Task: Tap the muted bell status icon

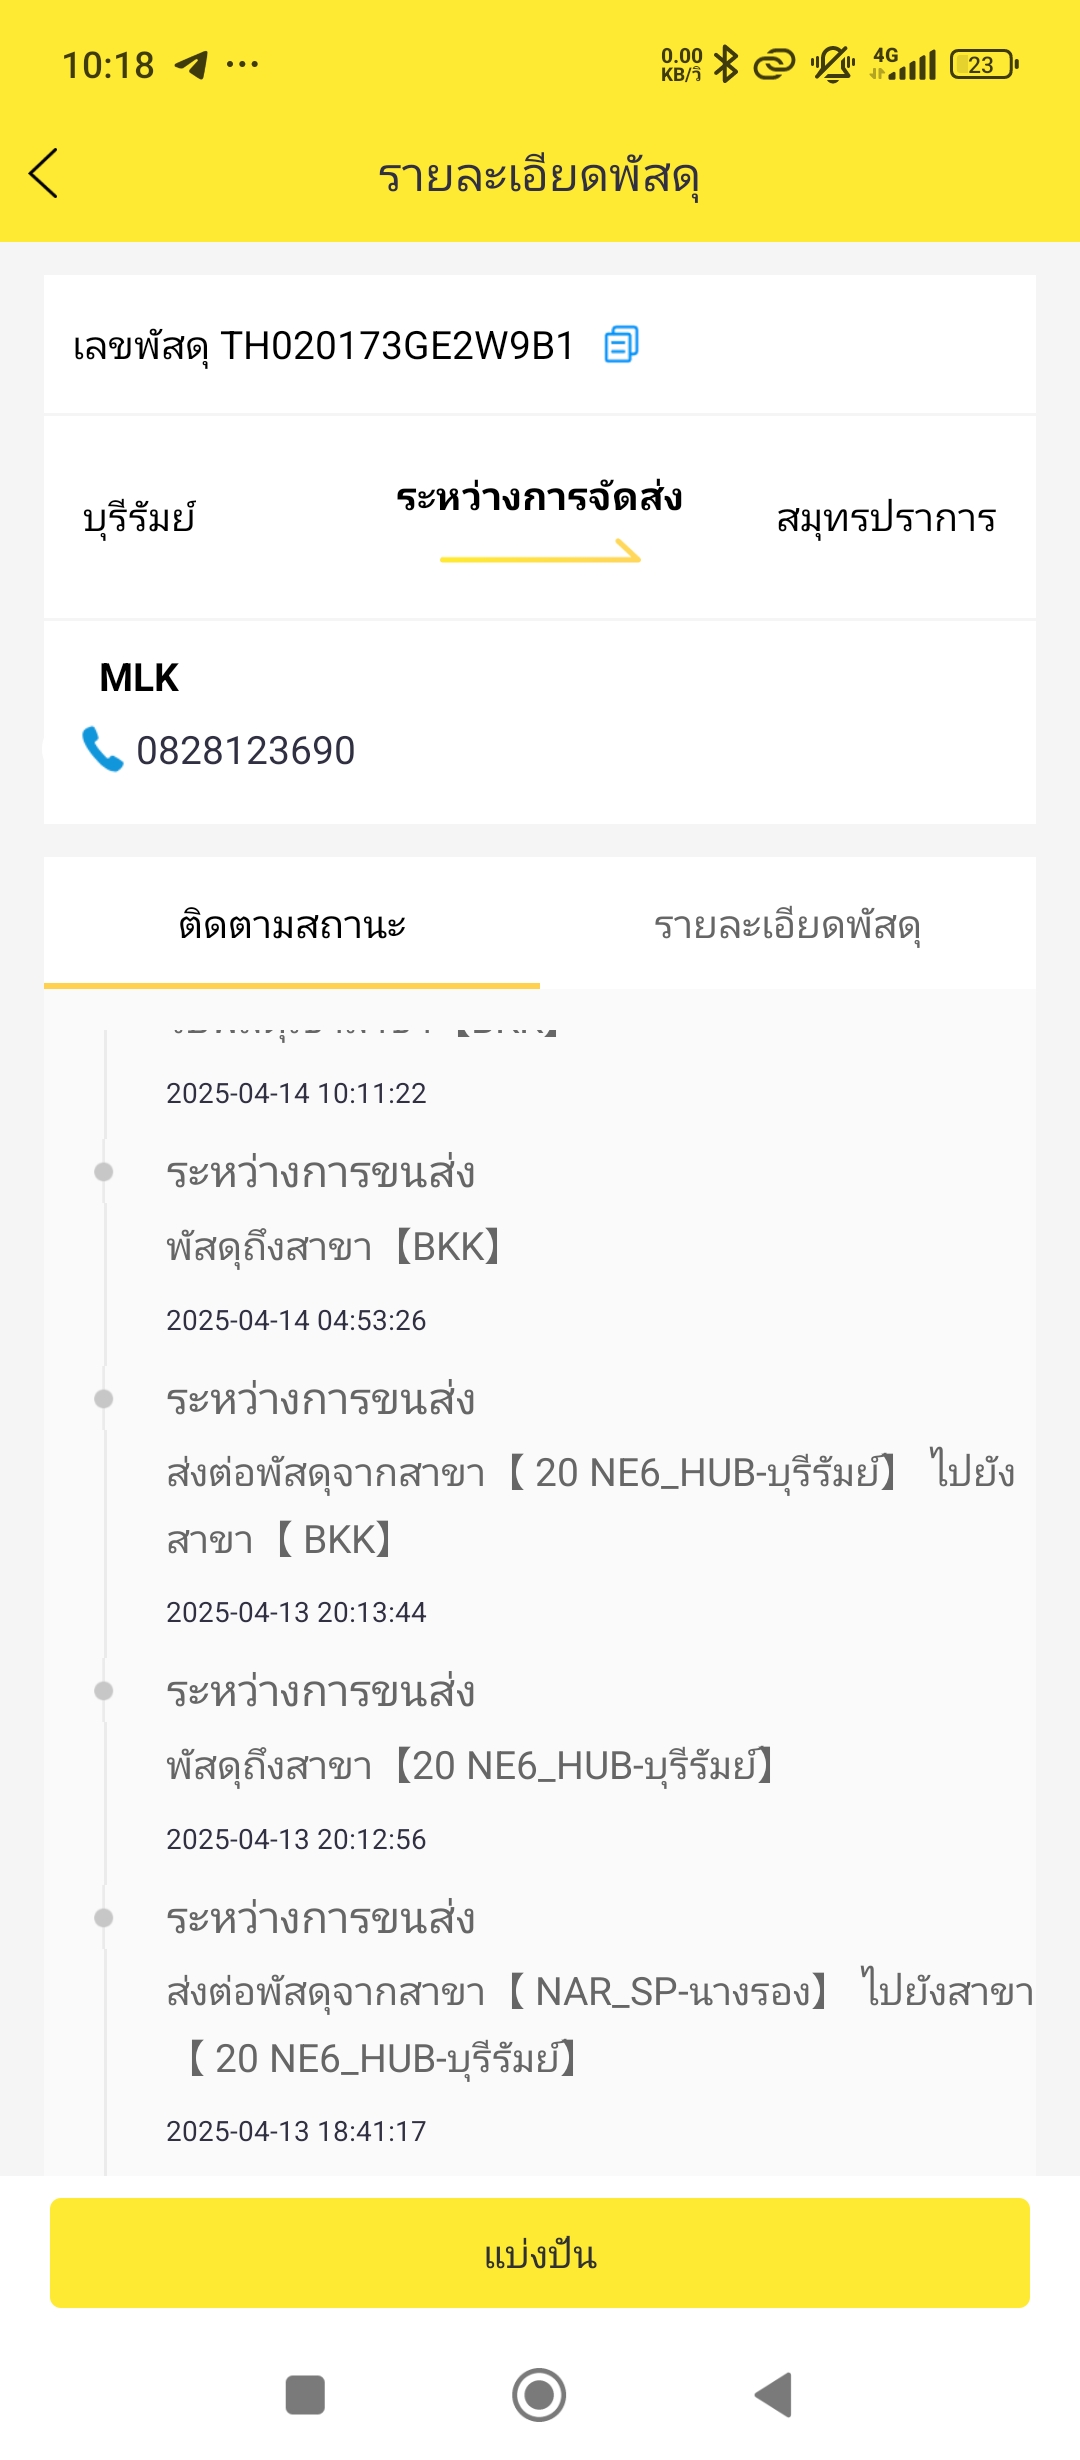Action: tap(832, 65)
